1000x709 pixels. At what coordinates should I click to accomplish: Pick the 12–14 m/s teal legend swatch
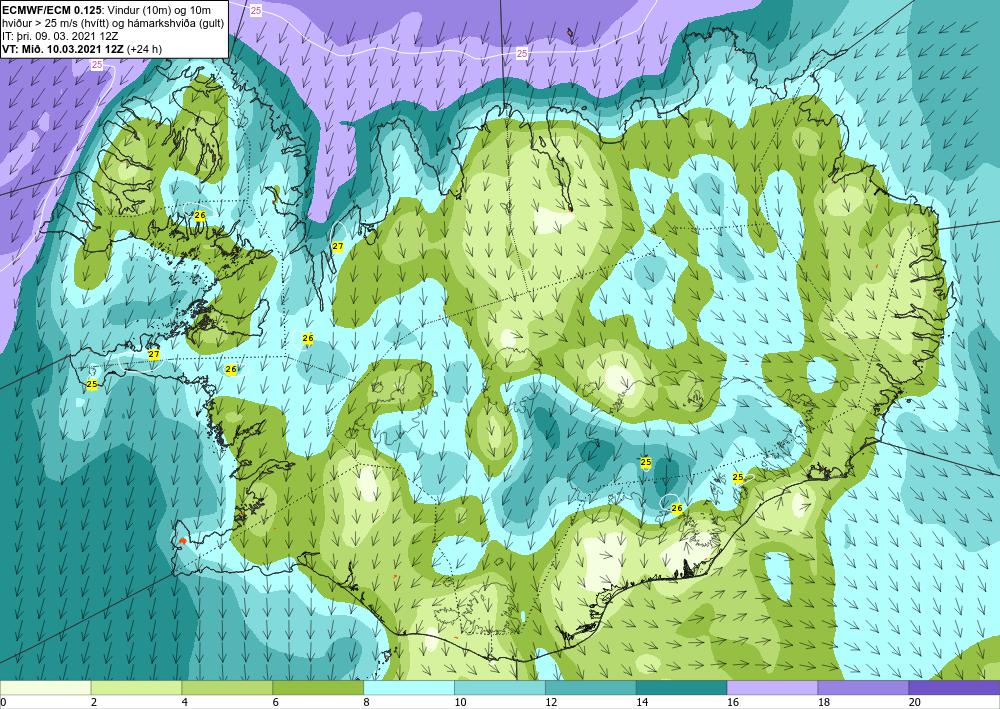click(591, 688)
